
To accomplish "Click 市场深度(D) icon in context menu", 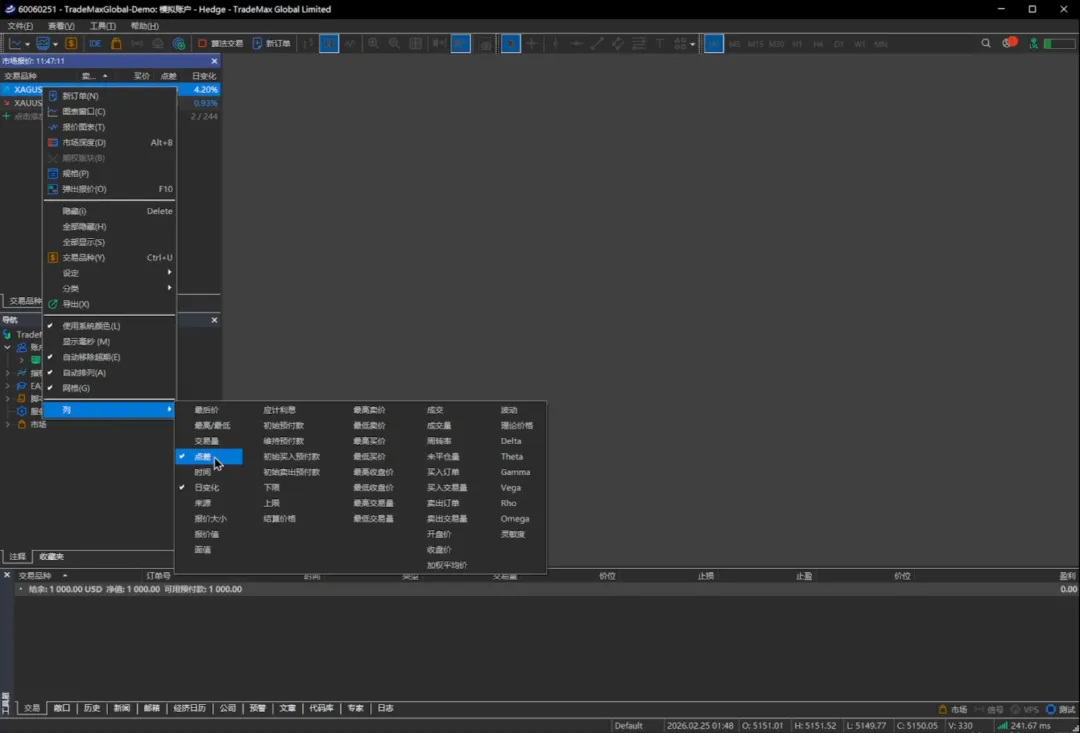I will [x=53, y=142].
